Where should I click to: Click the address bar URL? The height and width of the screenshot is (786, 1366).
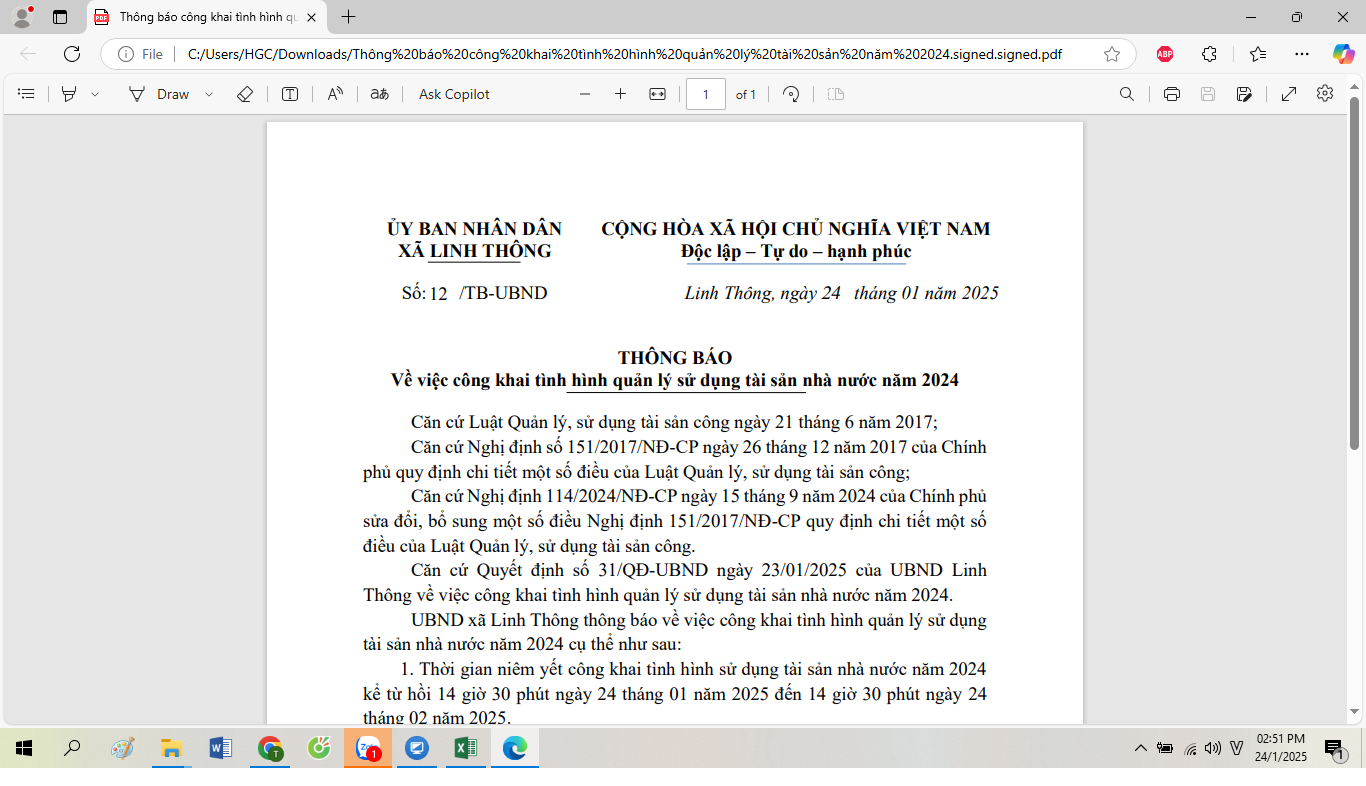click(625, 54)
